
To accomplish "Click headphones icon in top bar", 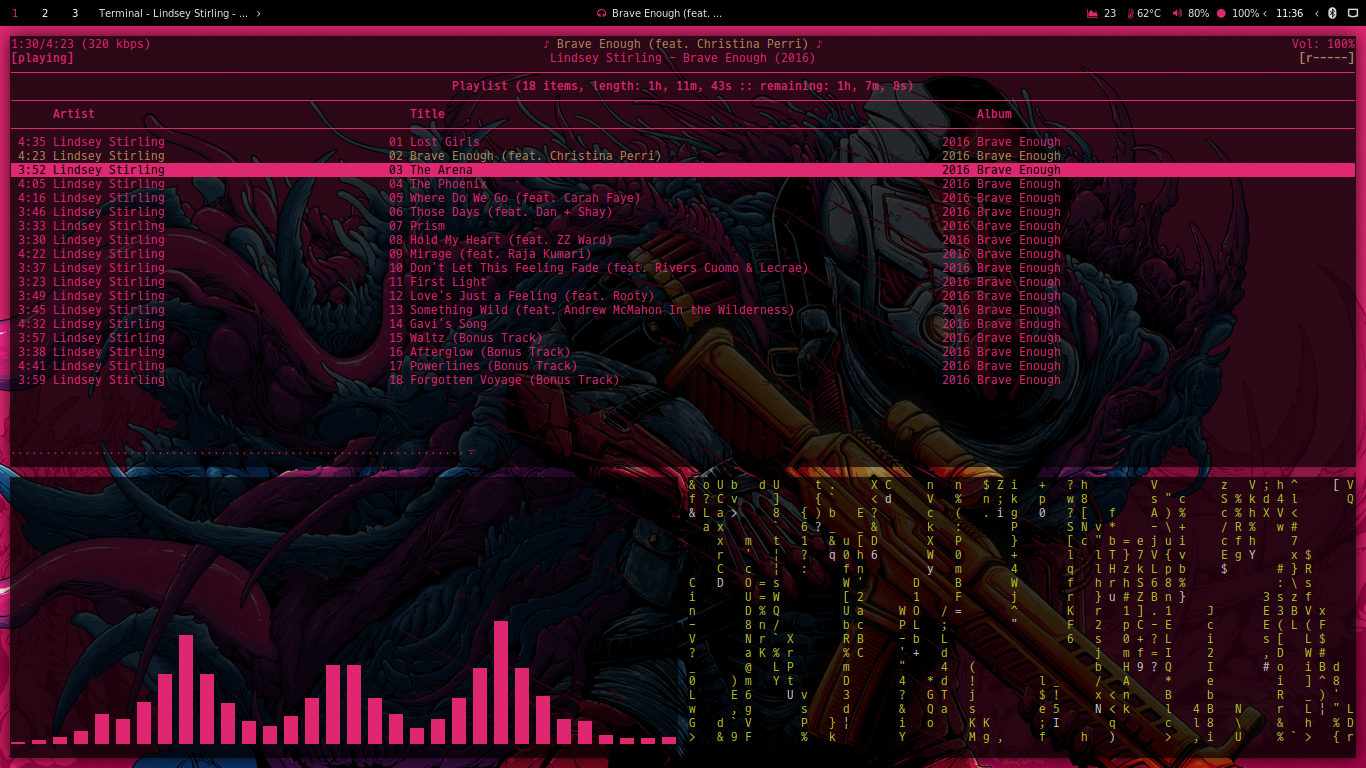I will coord(601,13).
